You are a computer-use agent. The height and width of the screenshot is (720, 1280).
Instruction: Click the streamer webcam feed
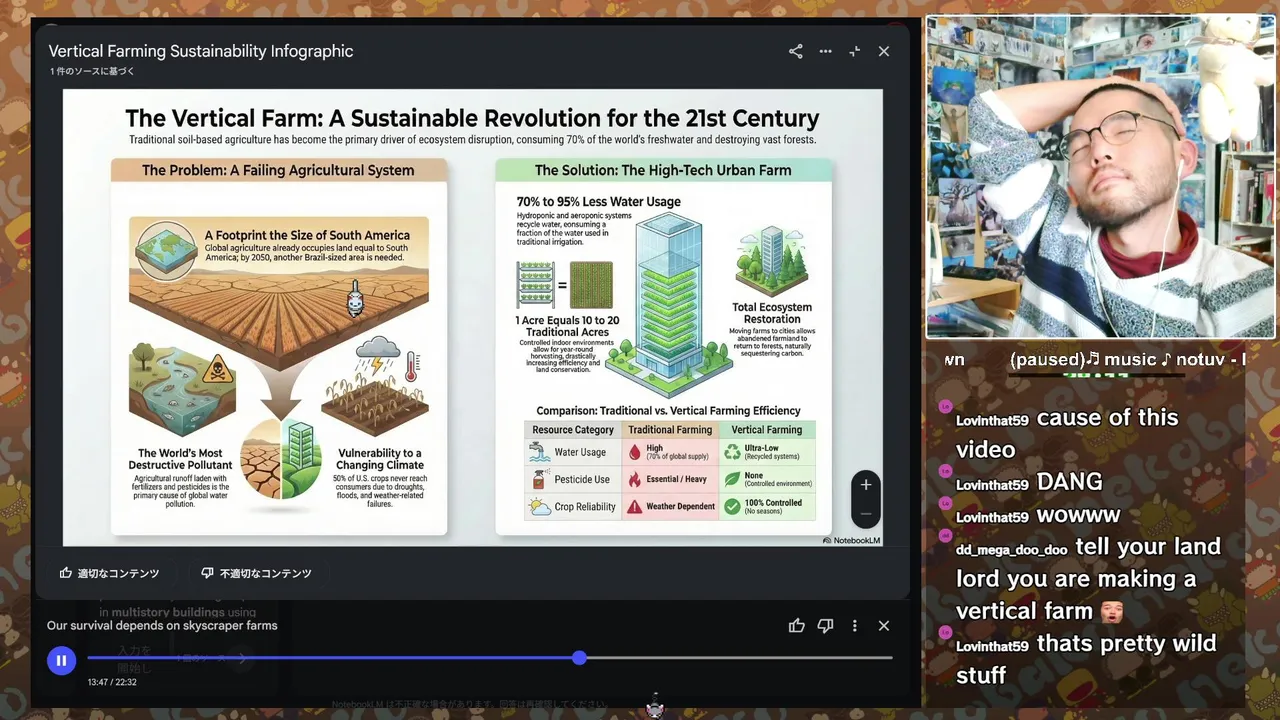[x=1100, y=177]
